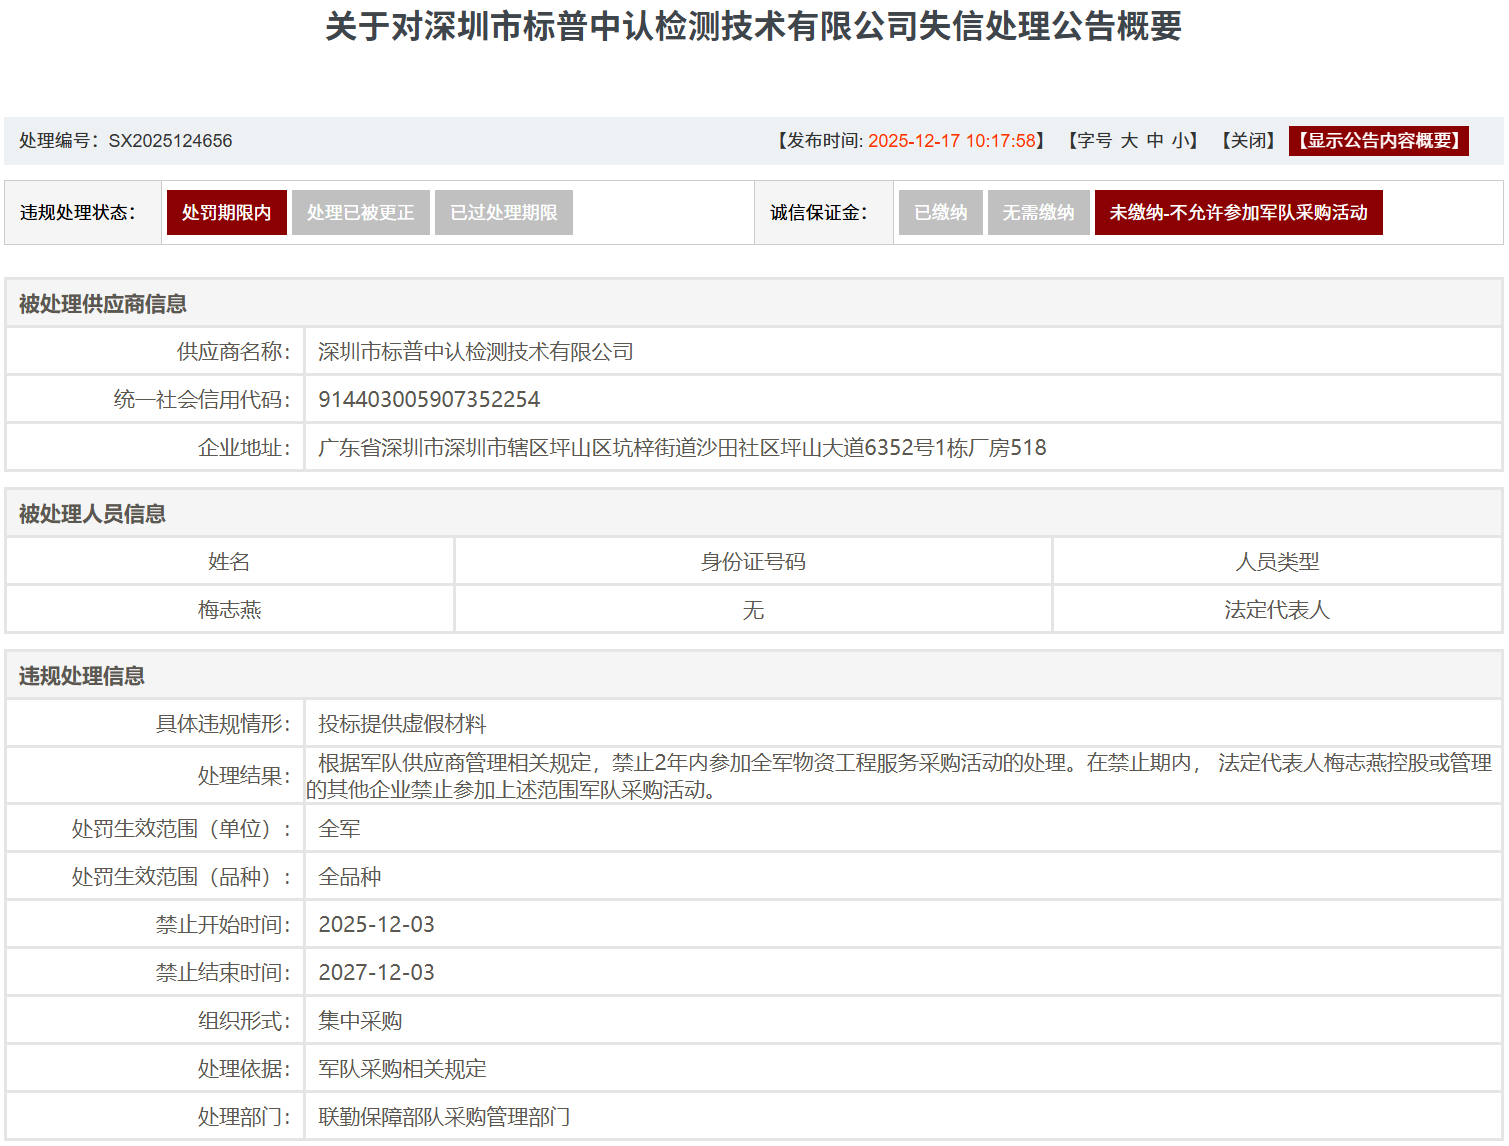This screenshot has height=1146, width=1509.
Task: Click the ban end date 2027-12-03
Action: [x=376, y=973]
